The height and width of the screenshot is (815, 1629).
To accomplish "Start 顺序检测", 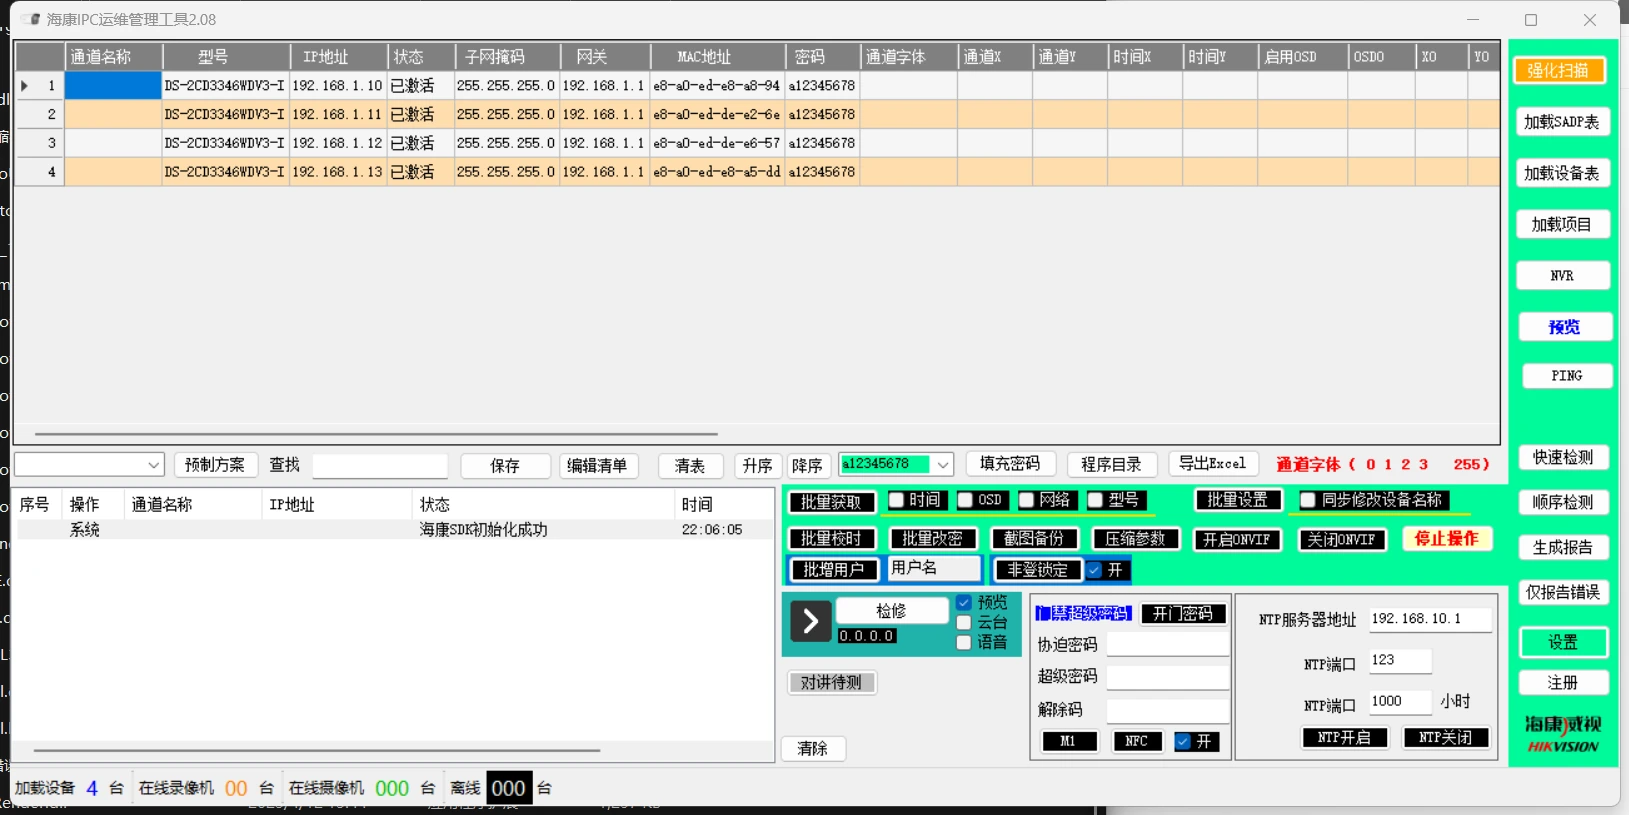I will (x=1563, y=502).
